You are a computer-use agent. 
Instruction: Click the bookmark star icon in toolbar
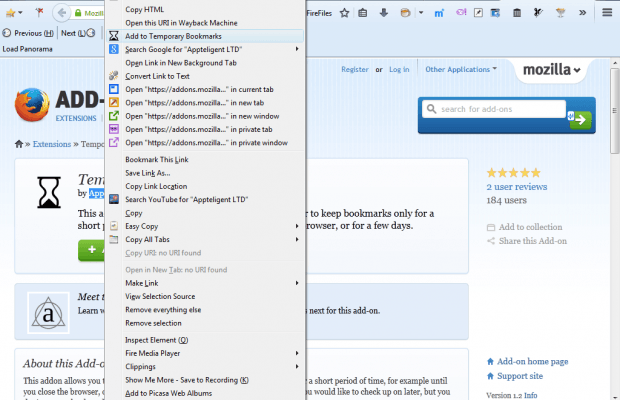point(344,13)
